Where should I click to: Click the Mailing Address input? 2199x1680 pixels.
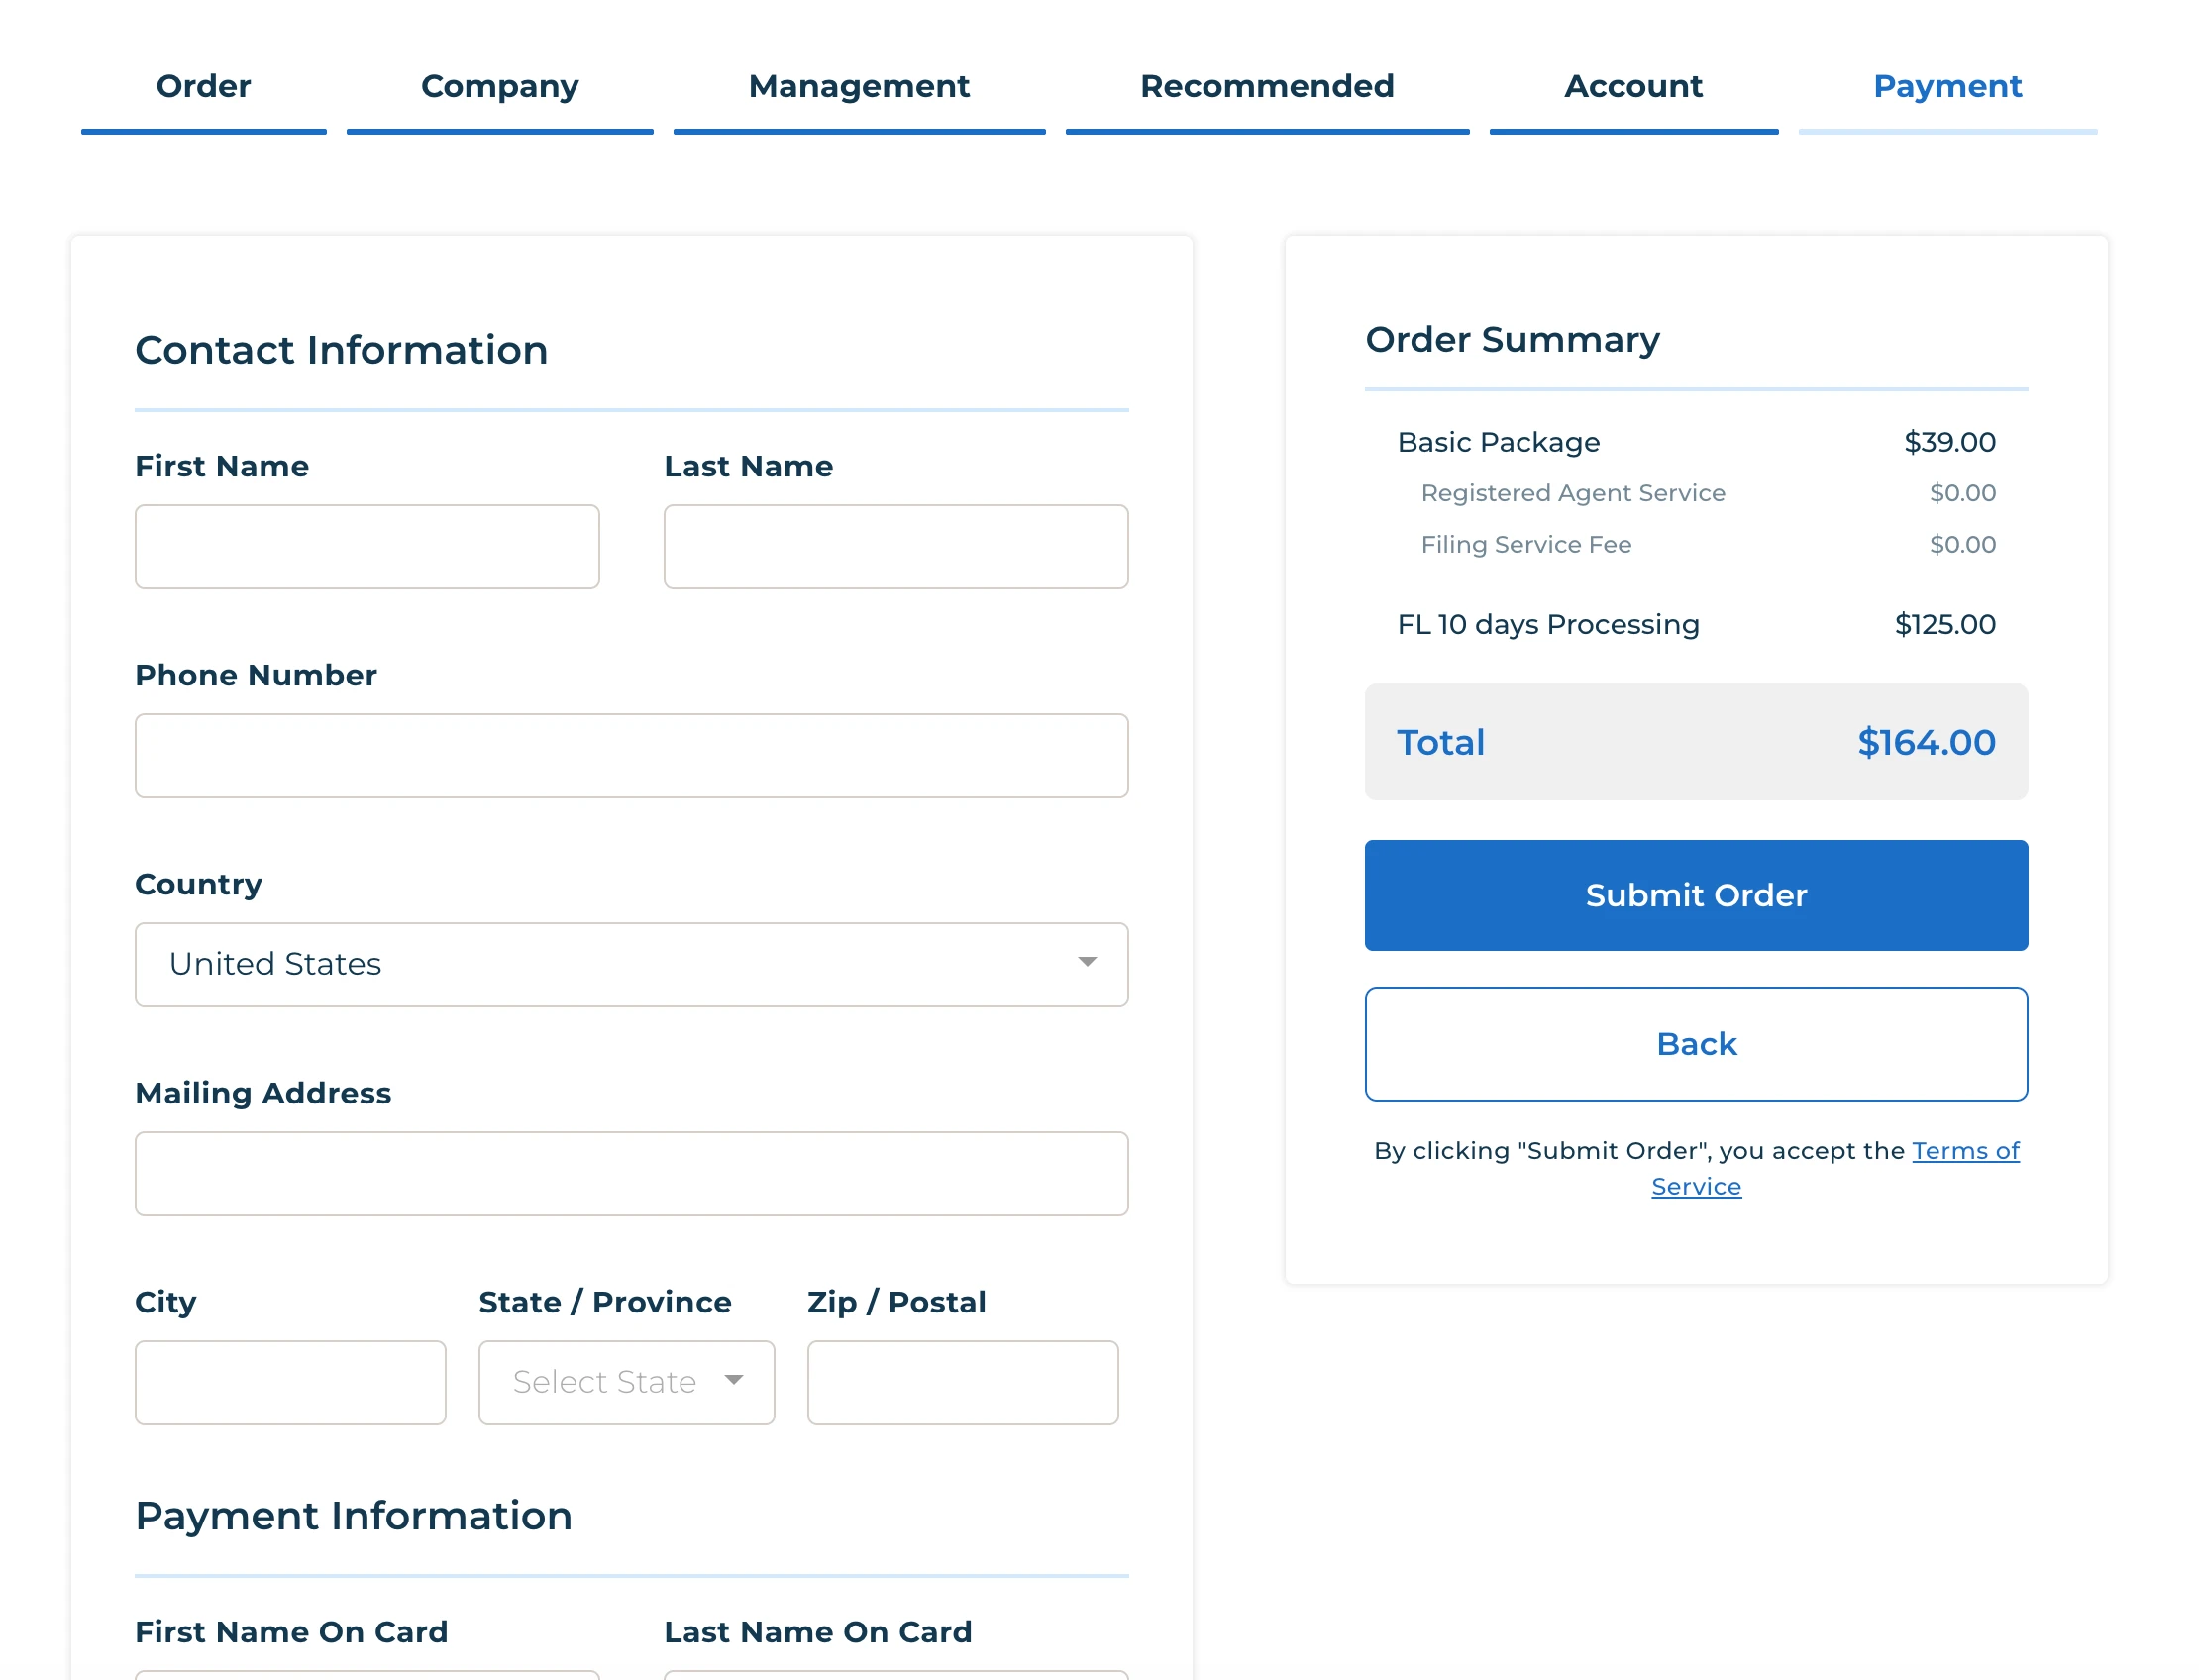(x=630, y=1174)
